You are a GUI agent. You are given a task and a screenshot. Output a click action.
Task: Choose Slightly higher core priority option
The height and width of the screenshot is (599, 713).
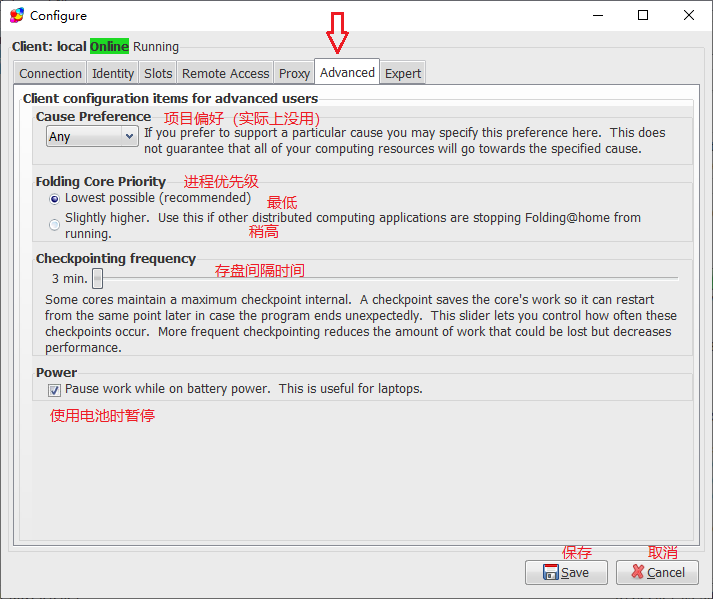[55, 225]
